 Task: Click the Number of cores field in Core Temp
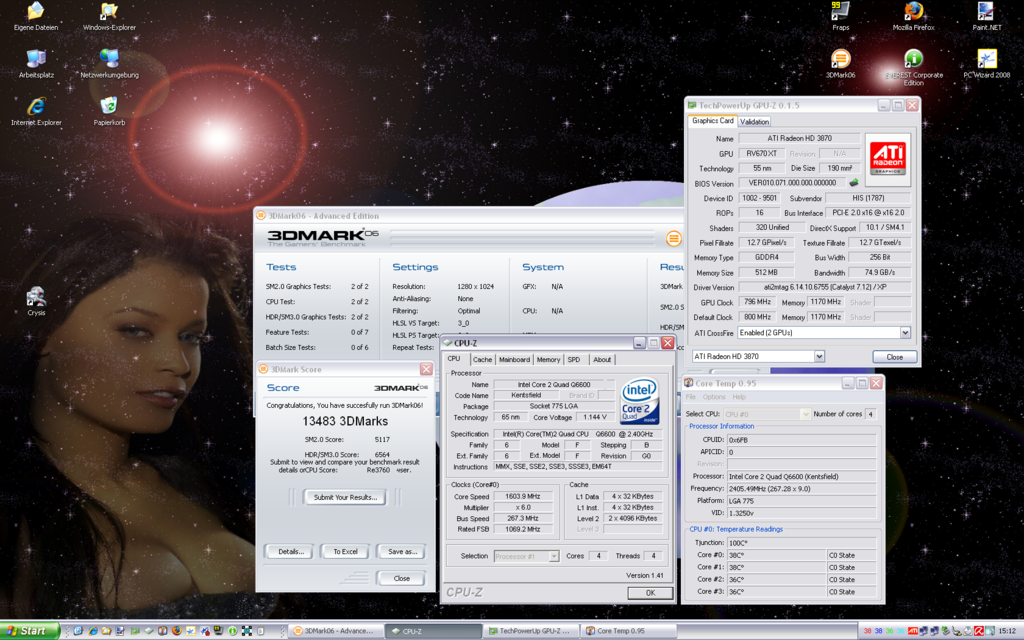[x=871, y=414]
